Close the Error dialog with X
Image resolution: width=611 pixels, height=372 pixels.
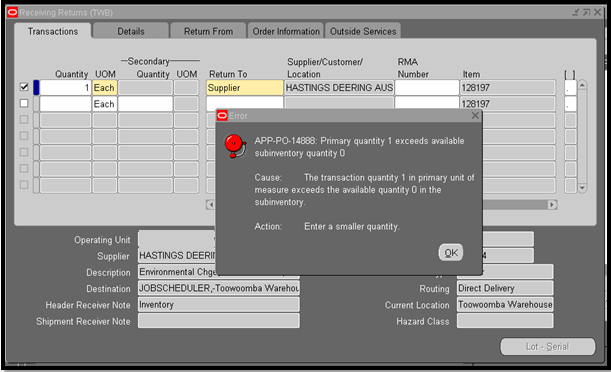coord(475,115)
